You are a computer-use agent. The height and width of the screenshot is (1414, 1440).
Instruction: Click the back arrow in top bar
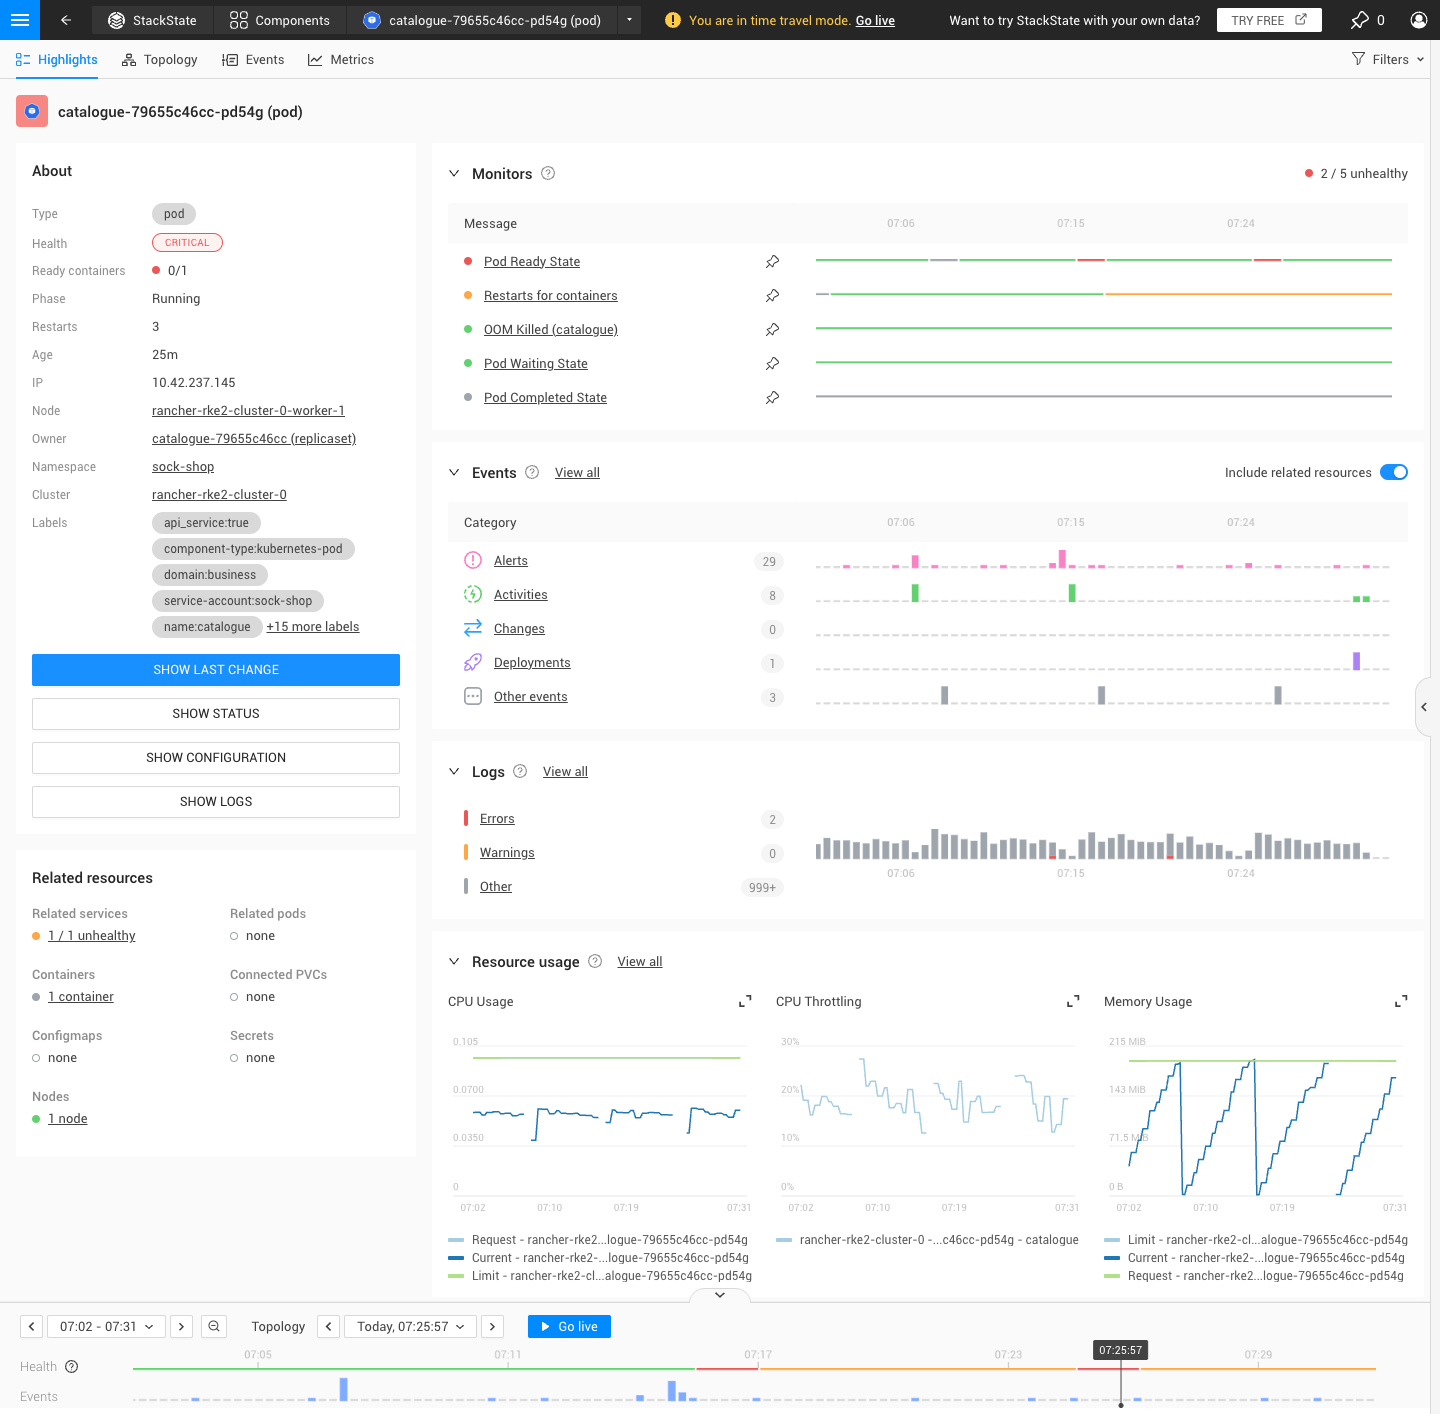tap(66, 20)
